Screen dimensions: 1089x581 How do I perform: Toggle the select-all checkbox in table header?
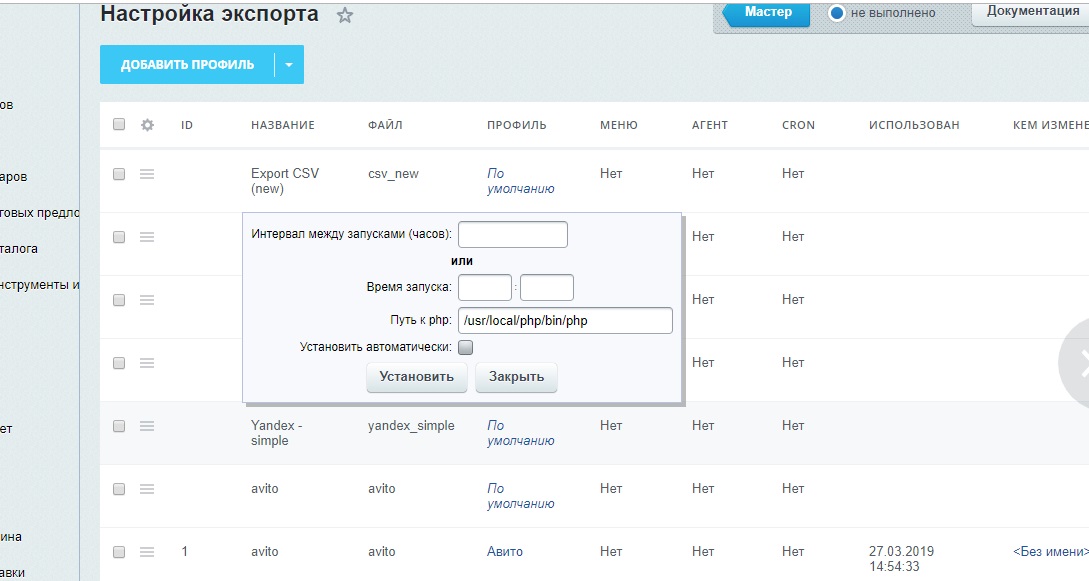pyautogui.click(x=119, y=125)
